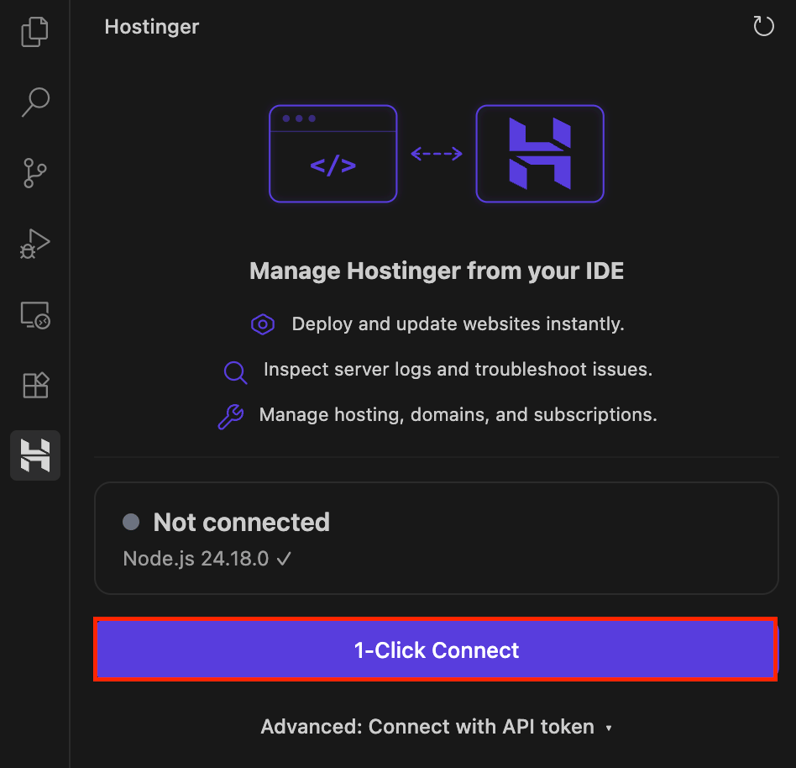
Task: Click the Not connected status heading
Action: [242, 522]
